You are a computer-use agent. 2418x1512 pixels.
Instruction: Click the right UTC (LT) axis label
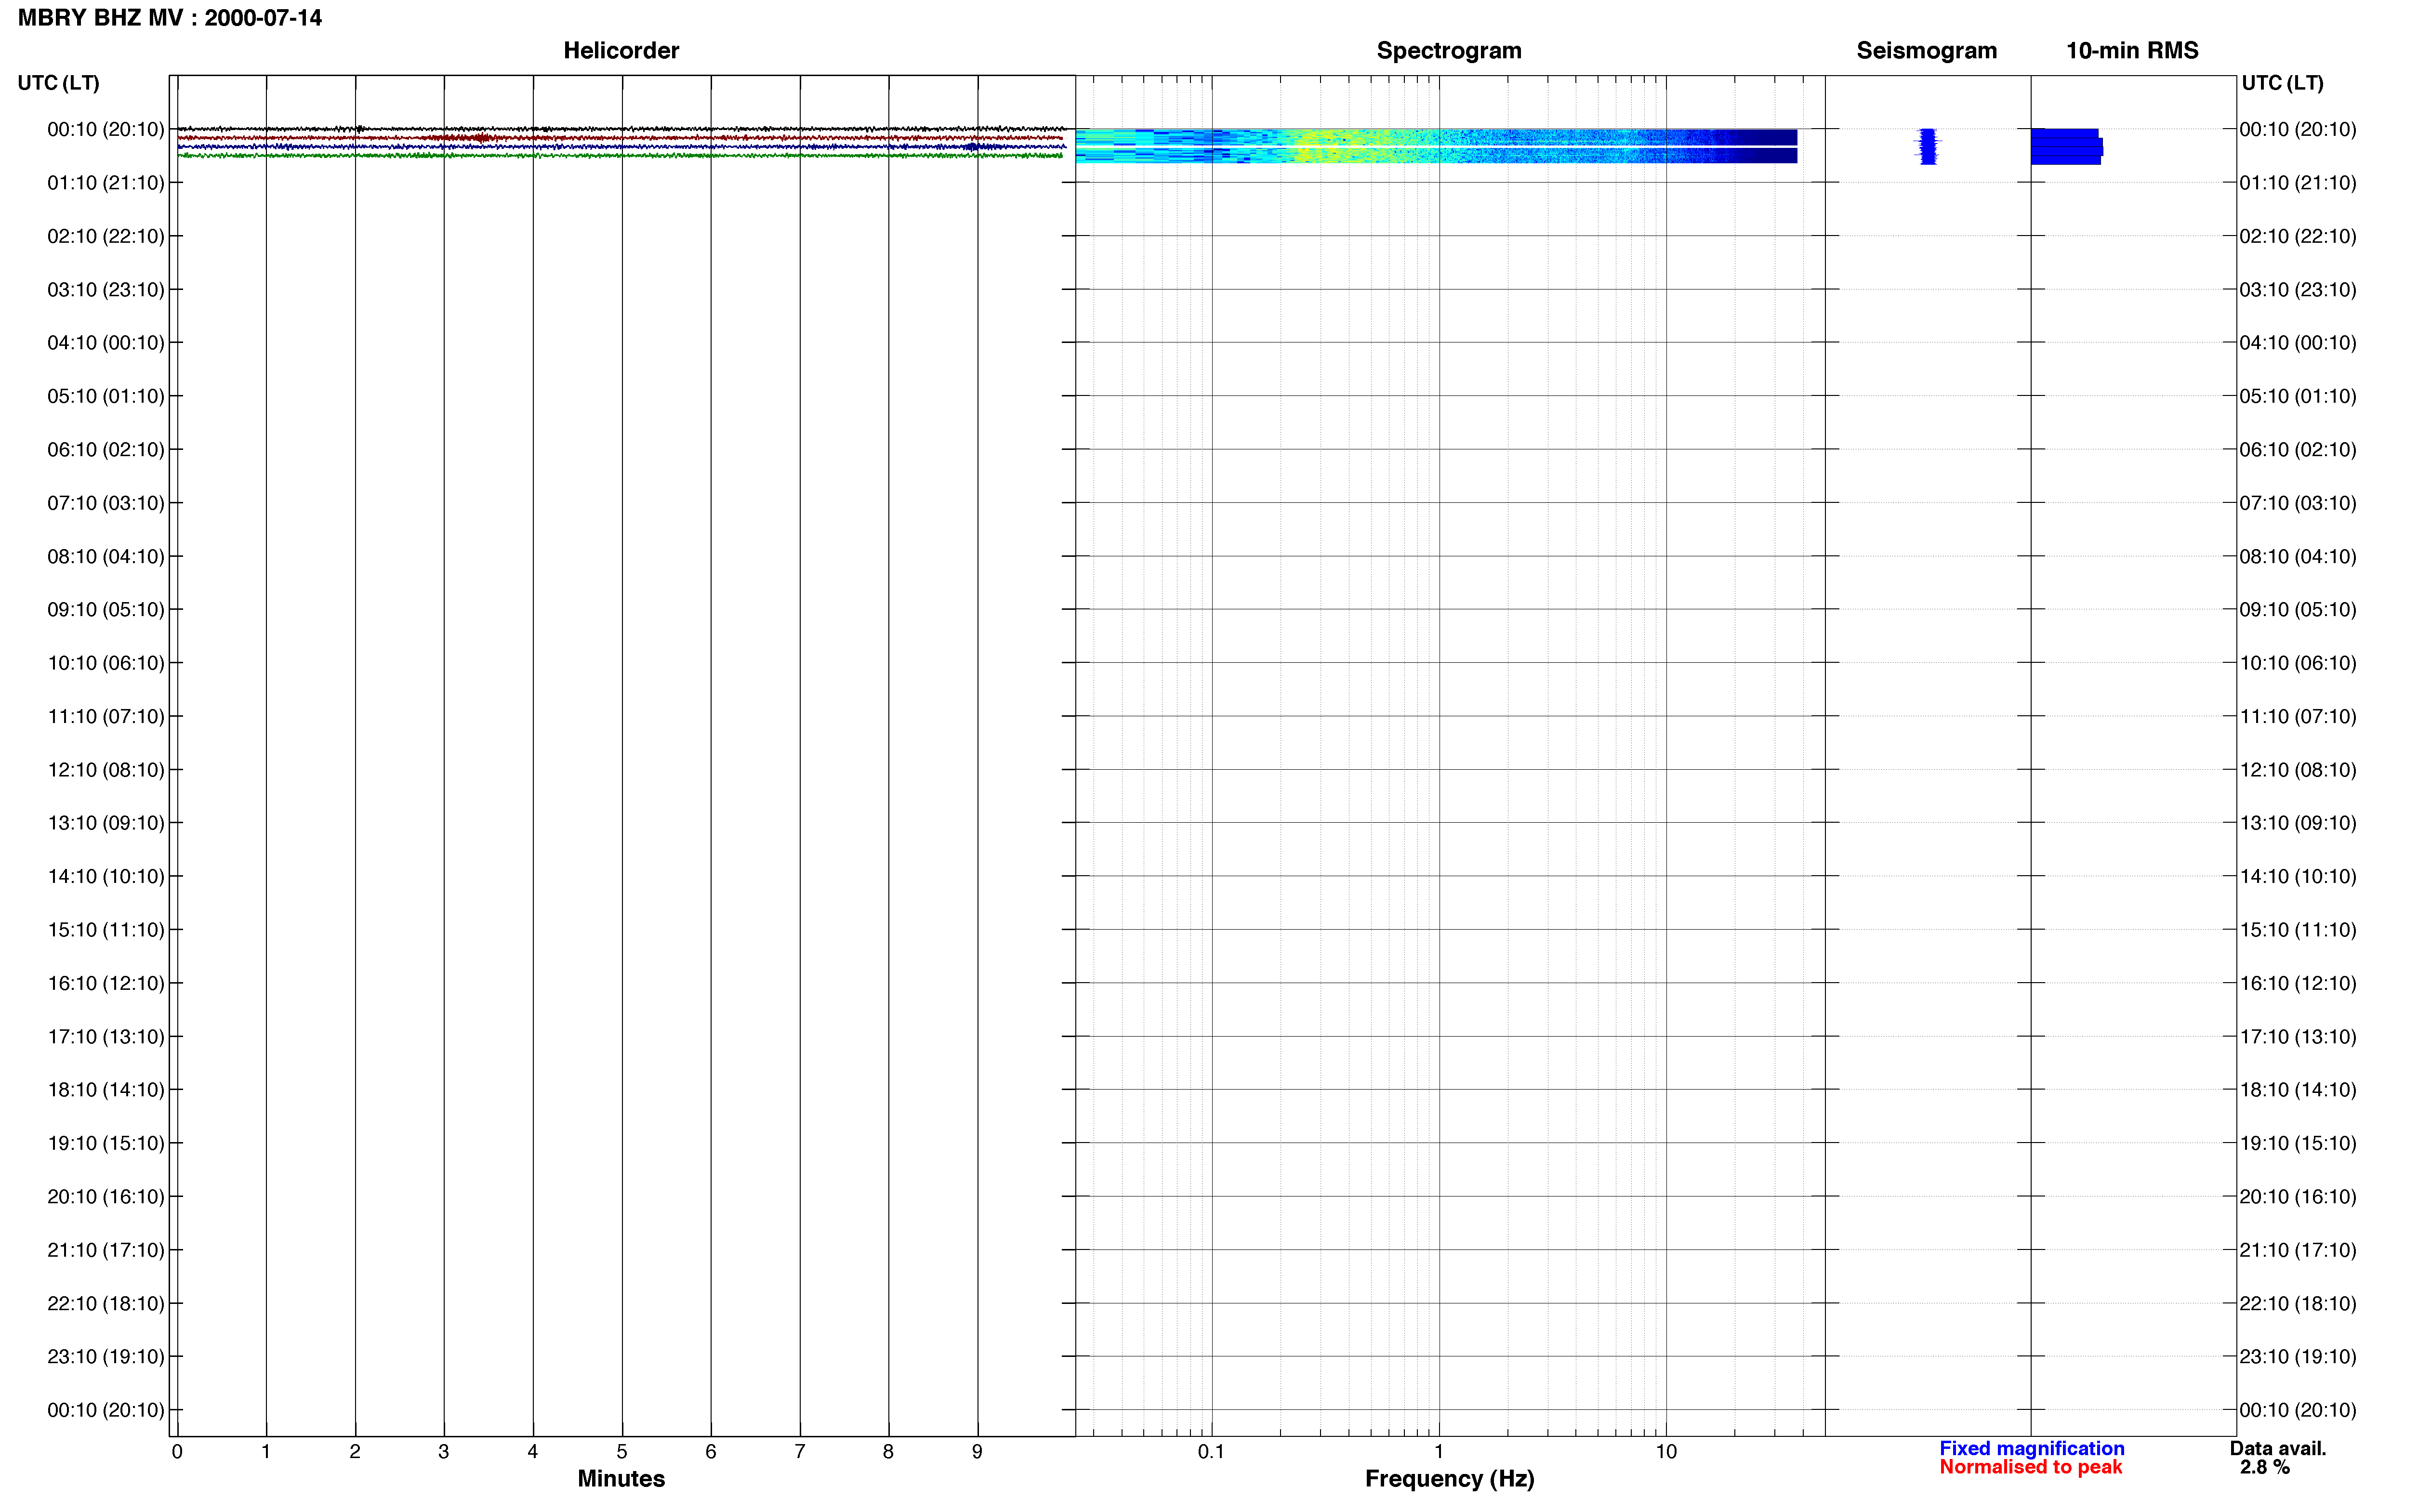pyautogui.click(x=2282, y=83)
